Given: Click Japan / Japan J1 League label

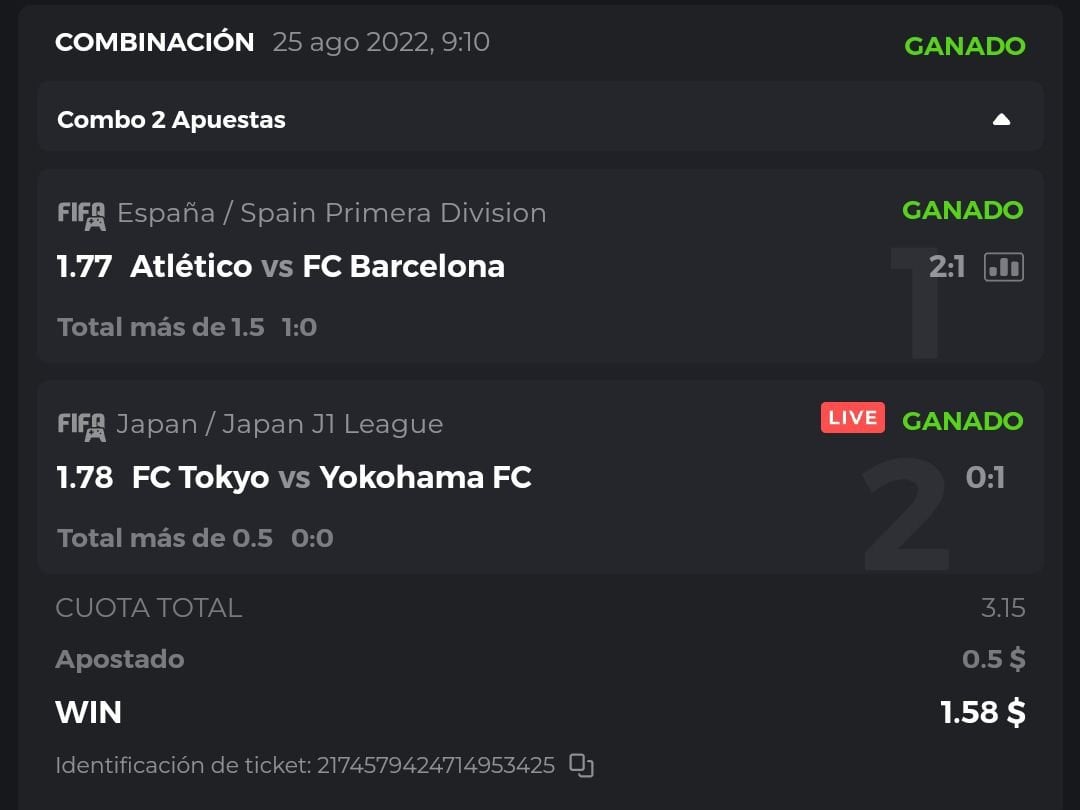Looking at the screenshot, I should click(279, 424).
